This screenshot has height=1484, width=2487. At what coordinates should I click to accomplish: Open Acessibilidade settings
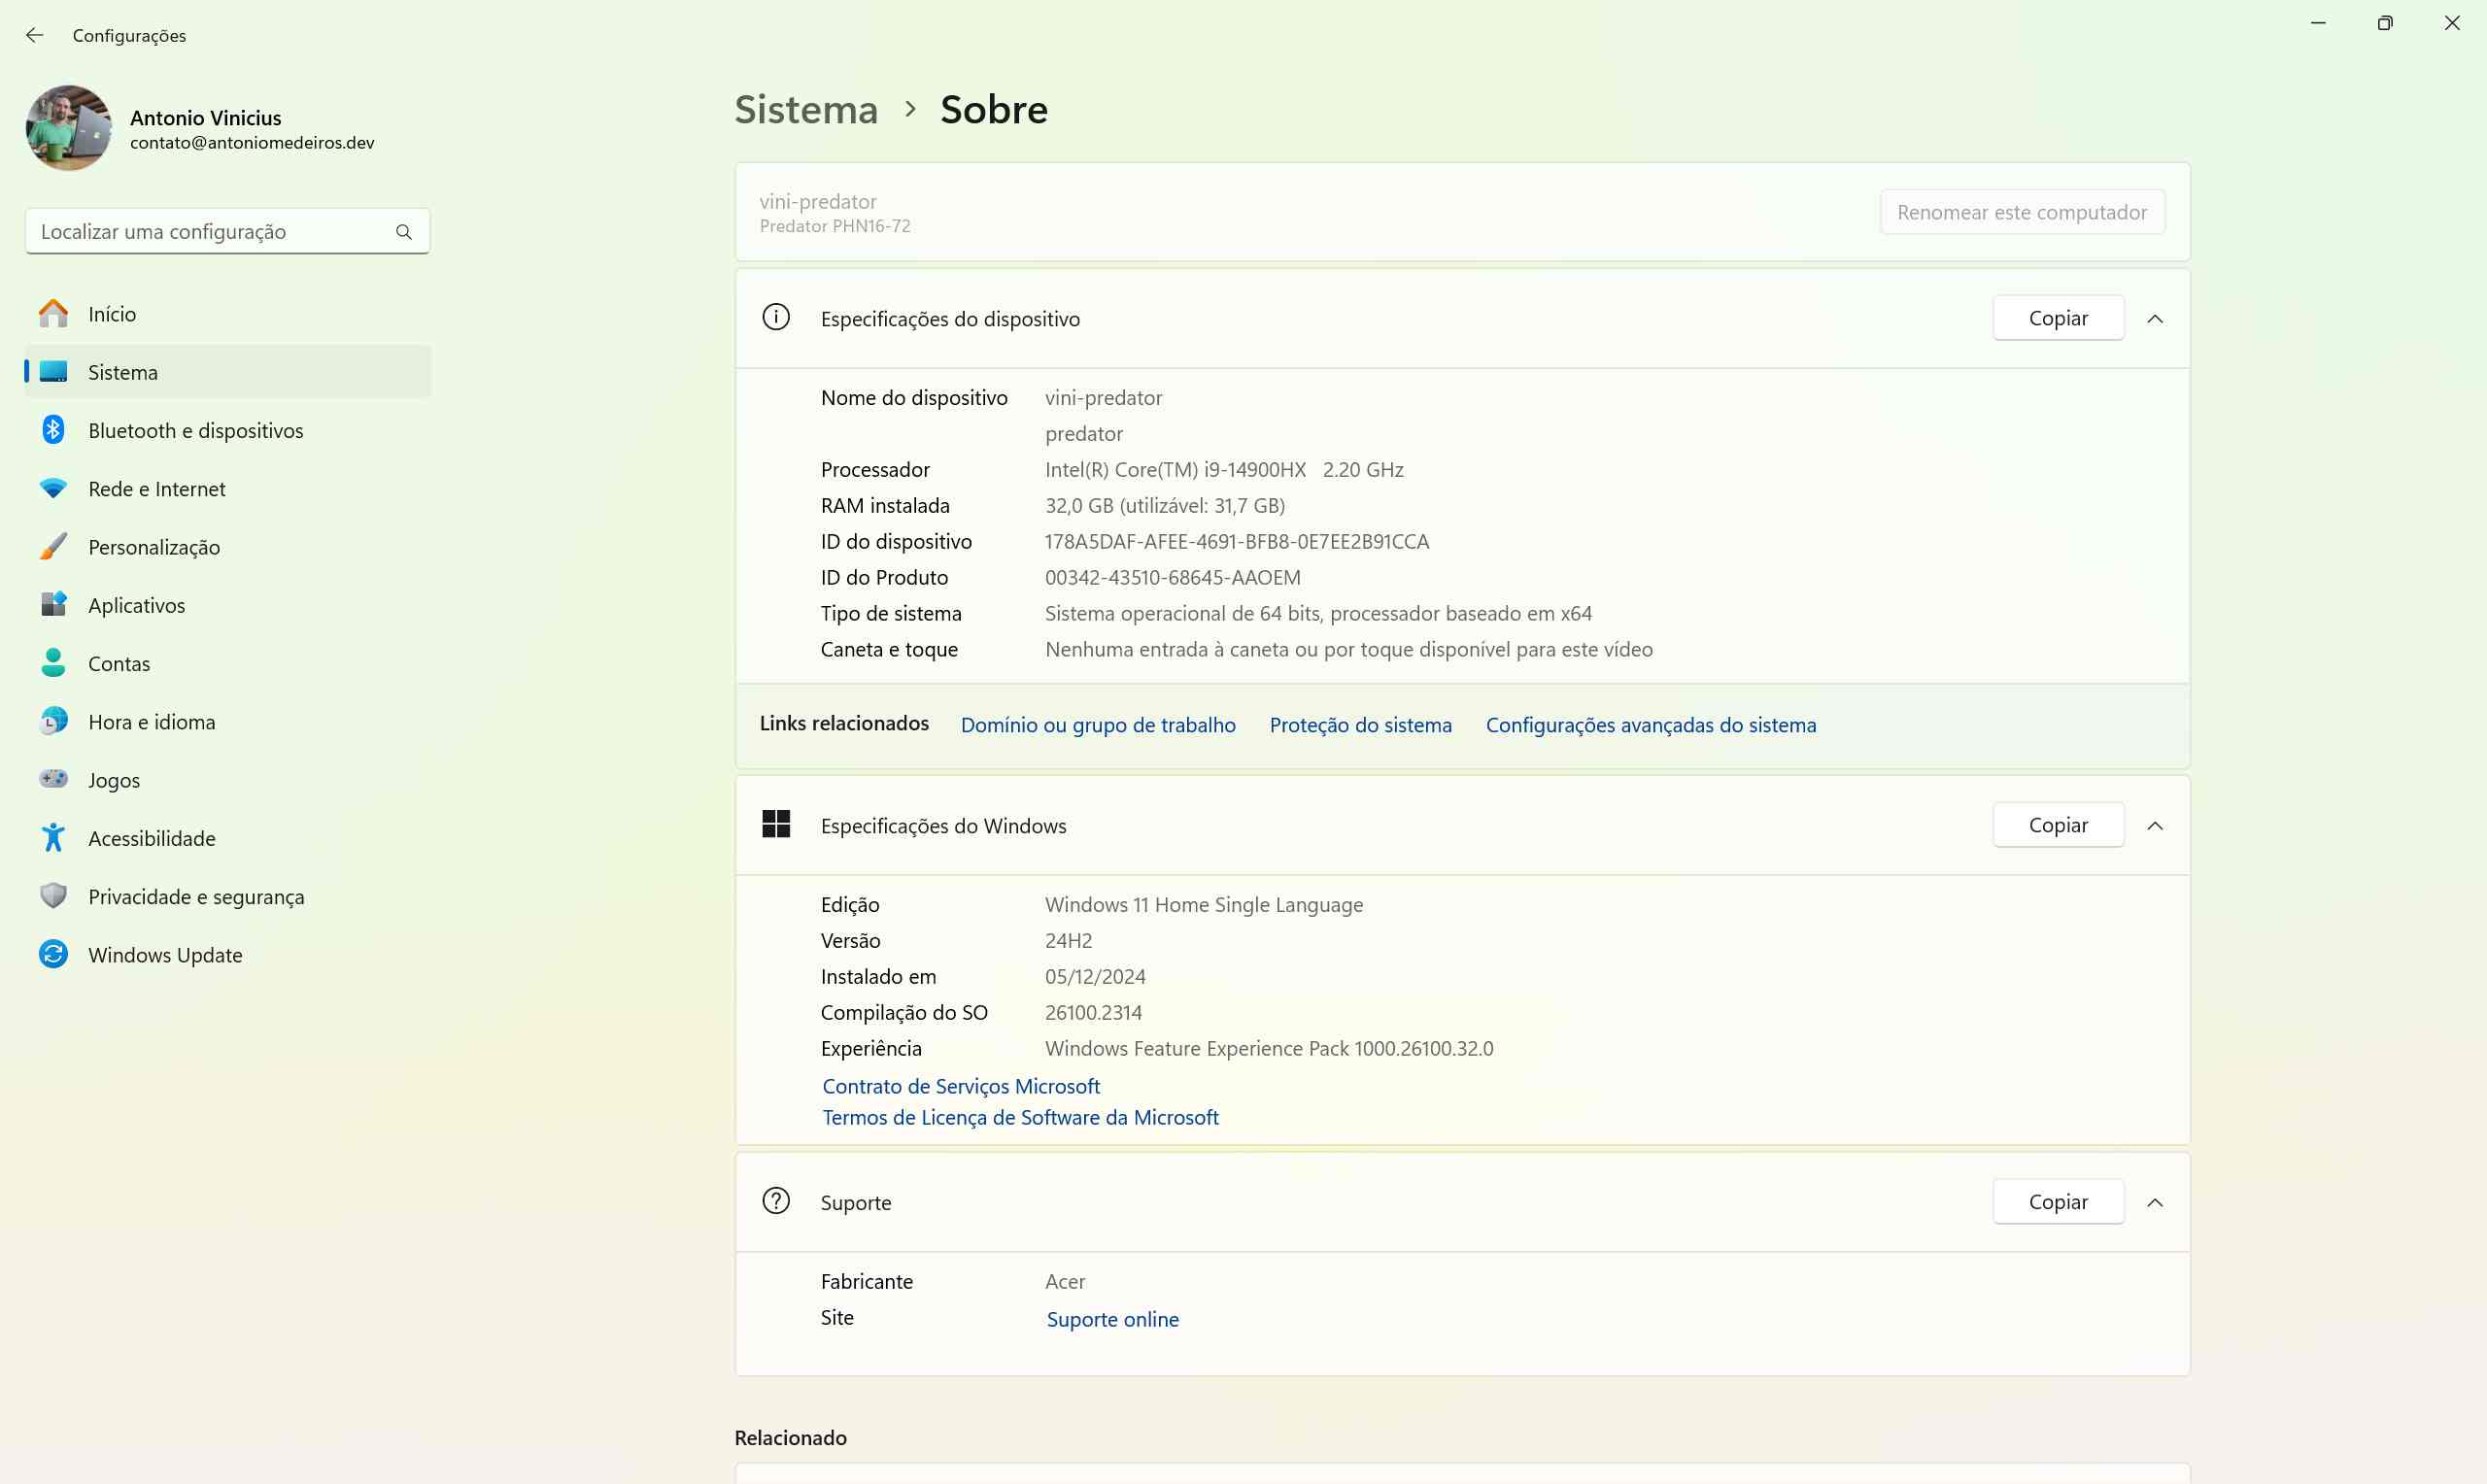tap(228, 838)
